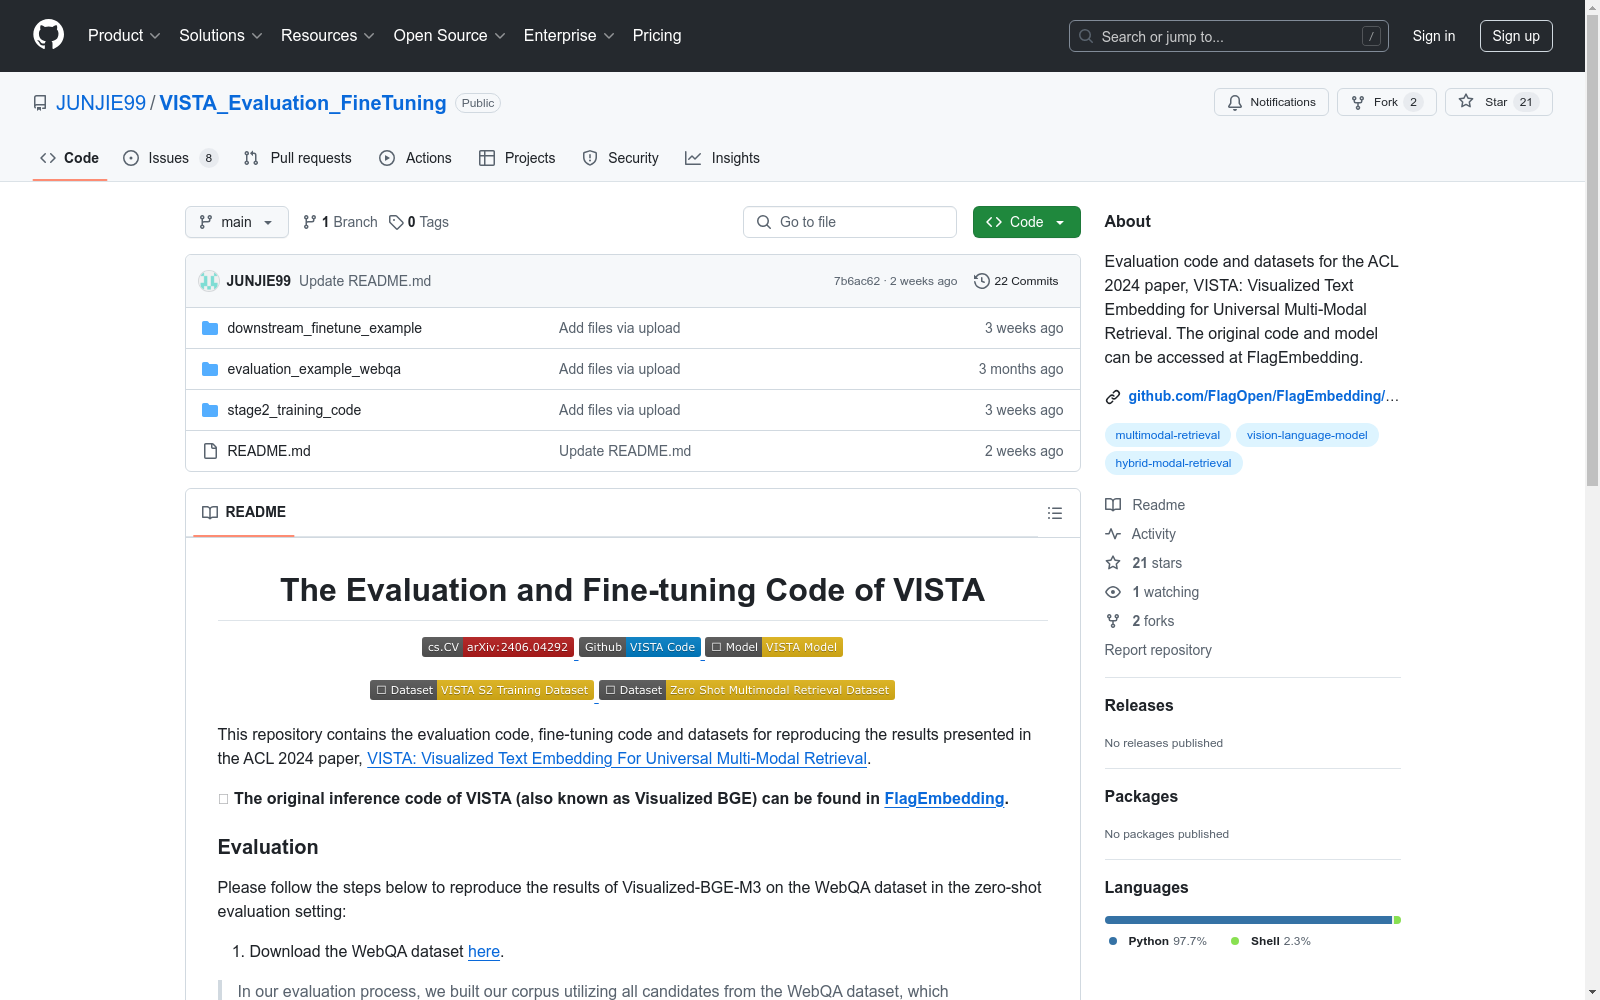Click the repository icon beside JUNJIE99
The height and width of the screenshot is (1000, 1600).
pos(40,103)
